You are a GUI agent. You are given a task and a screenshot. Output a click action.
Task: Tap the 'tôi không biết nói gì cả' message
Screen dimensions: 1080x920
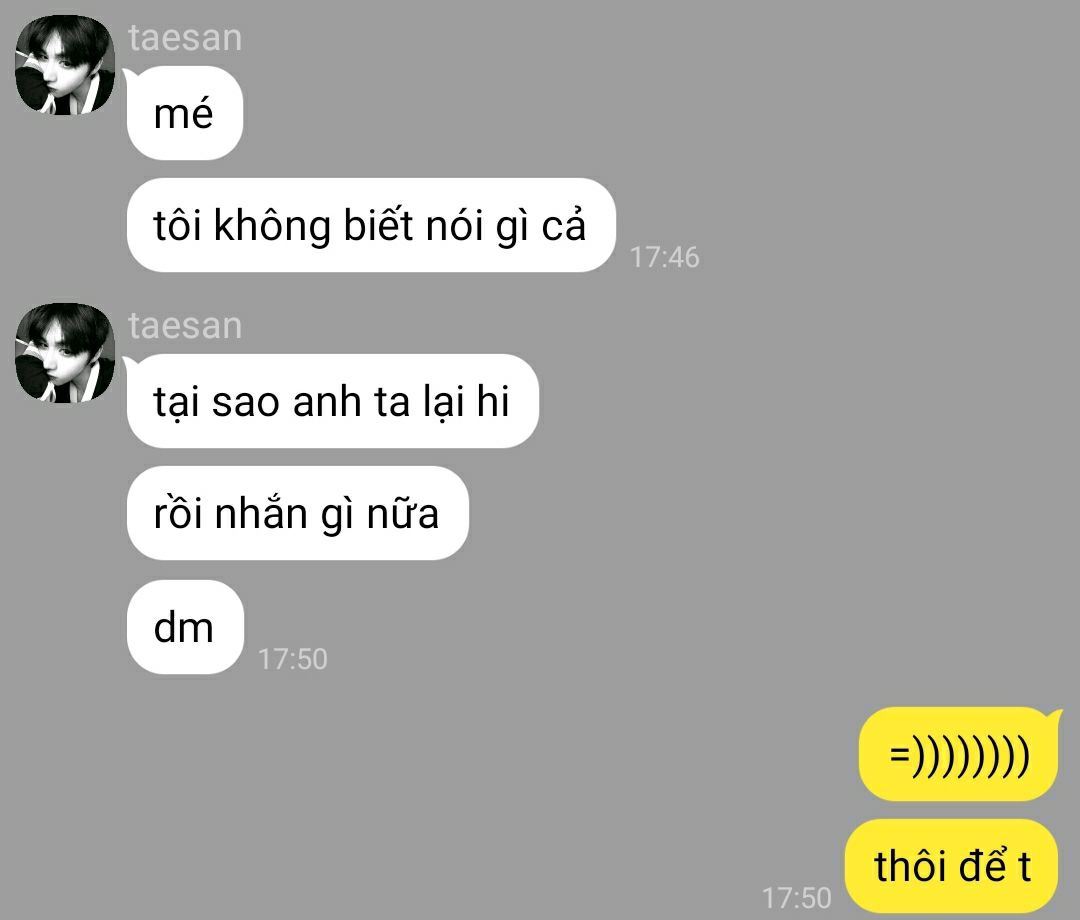[x=371, y=225]
